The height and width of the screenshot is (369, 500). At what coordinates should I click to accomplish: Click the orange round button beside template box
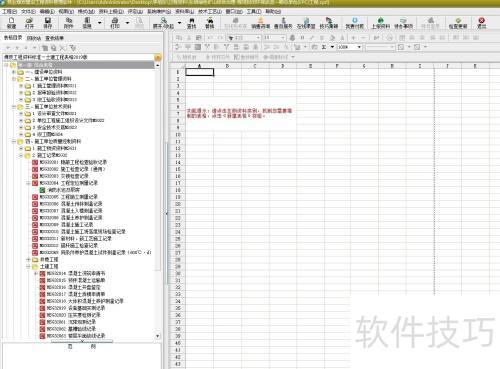tap(158, 58)
